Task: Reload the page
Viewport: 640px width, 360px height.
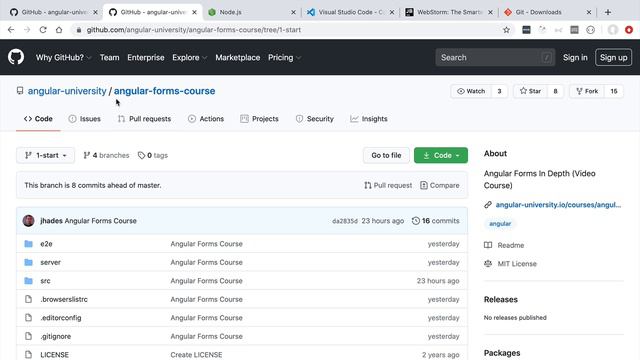Action: coord(43,30)
